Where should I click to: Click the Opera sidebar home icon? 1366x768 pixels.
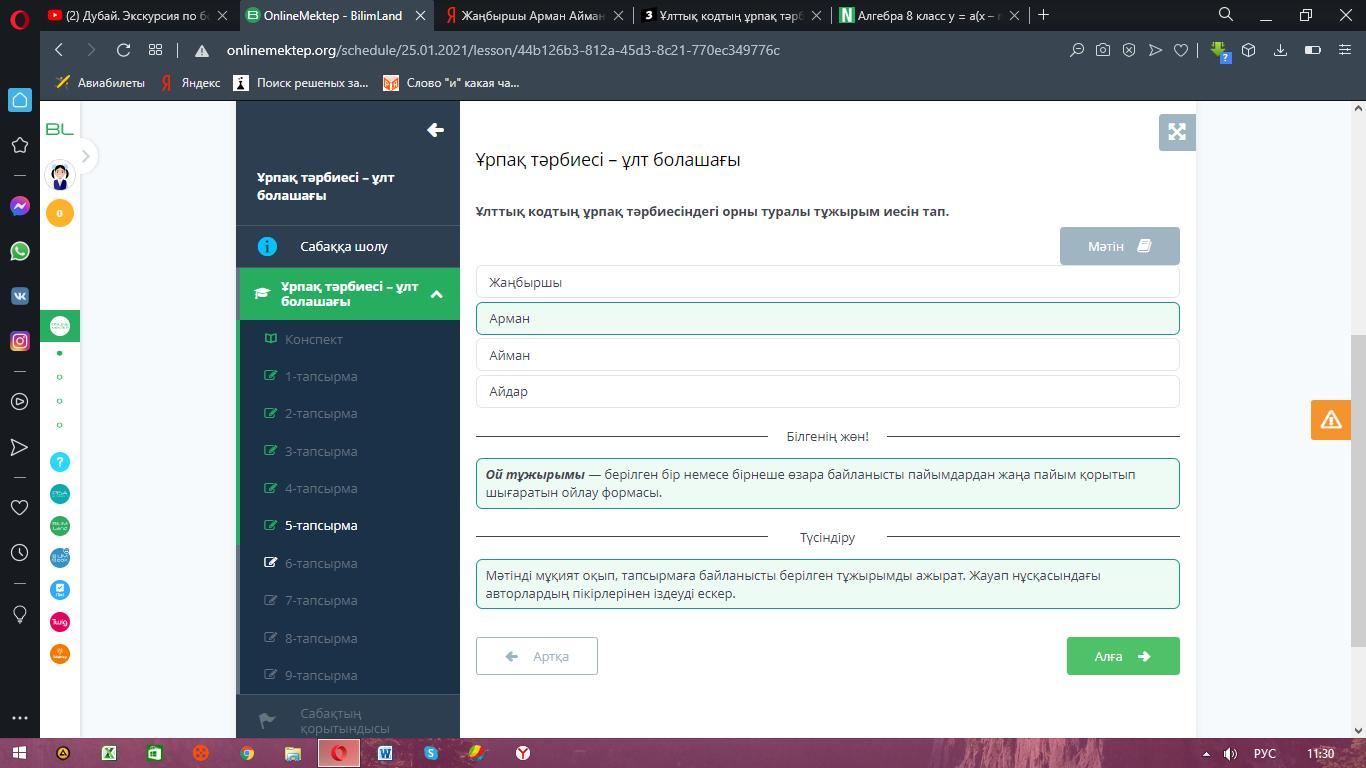19,100
